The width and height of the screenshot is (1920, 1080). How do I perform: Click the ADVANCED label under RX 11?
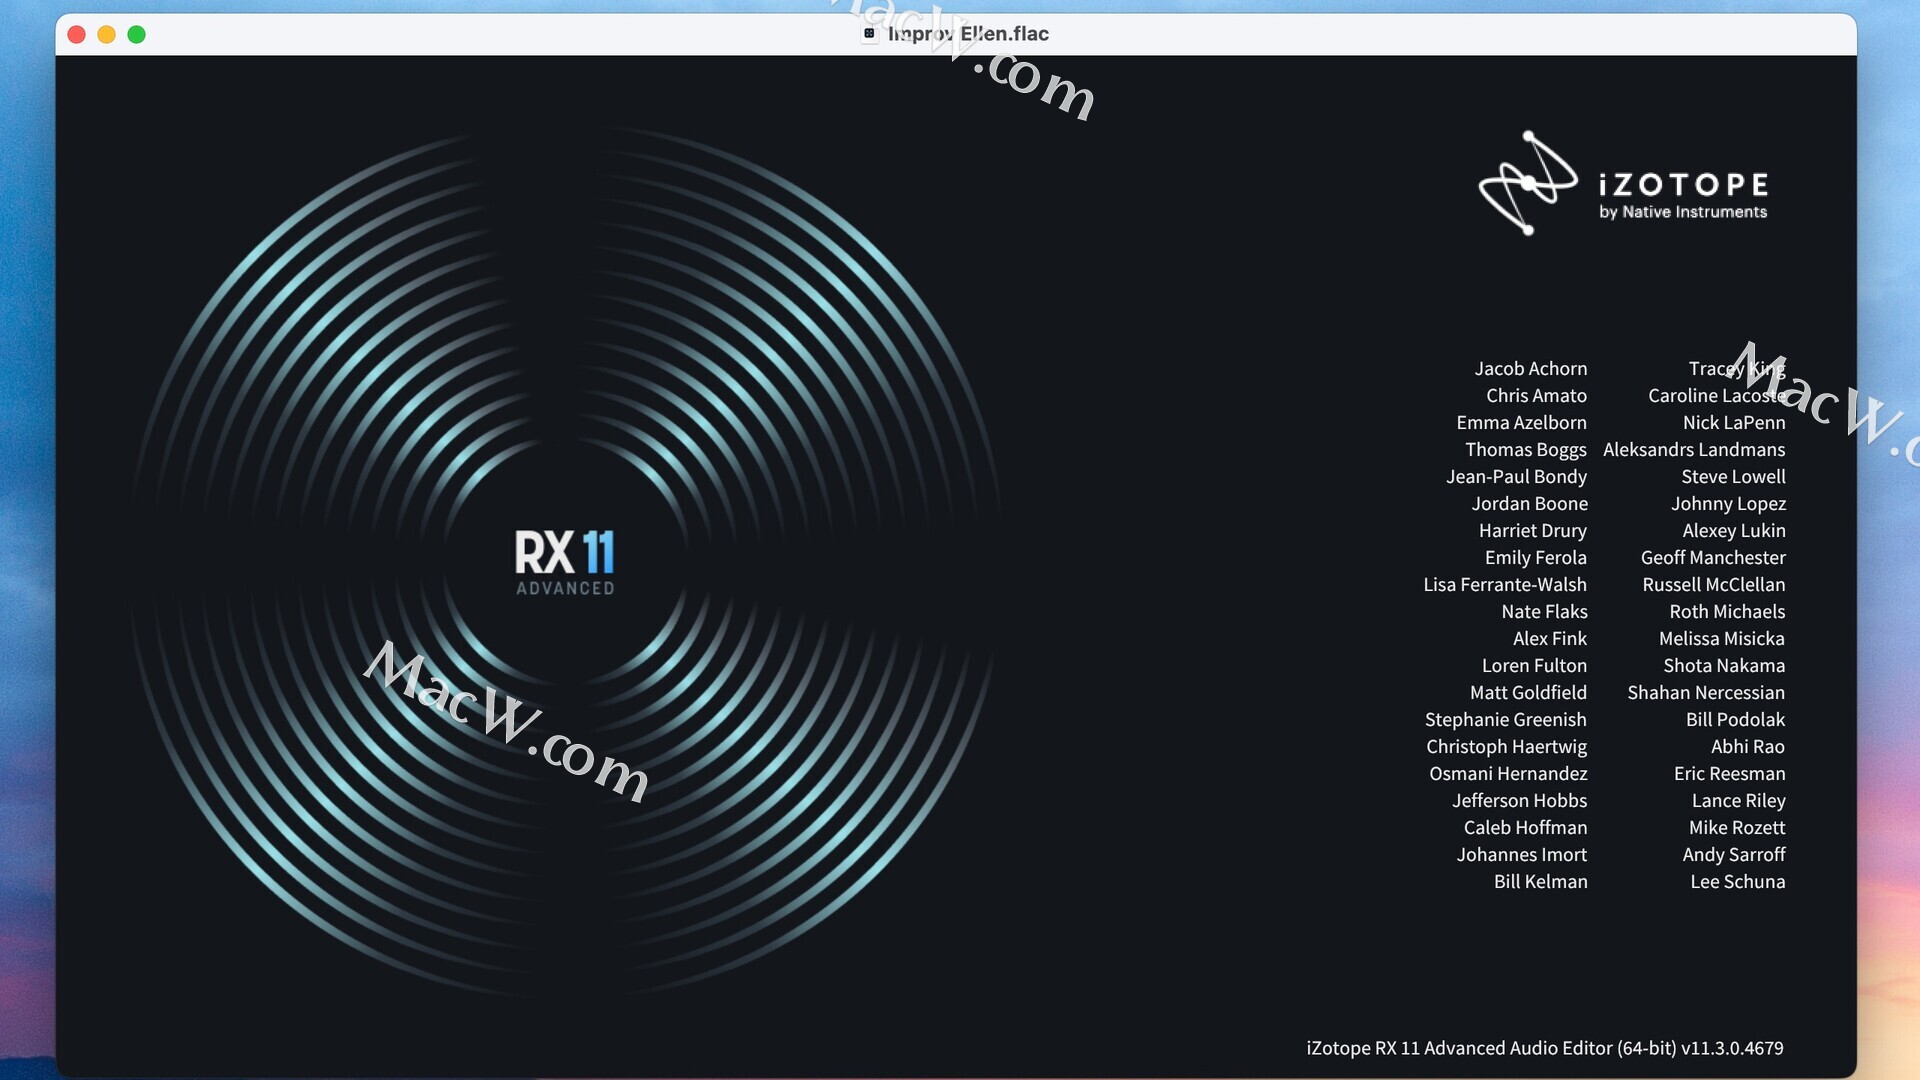pos(565,589)
